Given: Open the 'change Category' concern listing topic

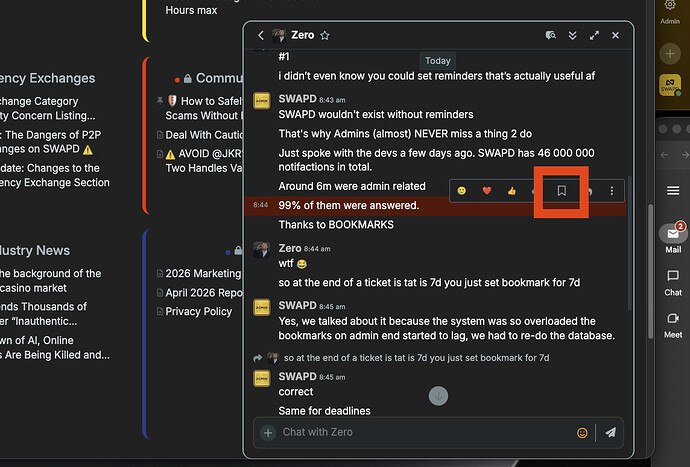Looking at the screenshot, I should pos(48,108).
